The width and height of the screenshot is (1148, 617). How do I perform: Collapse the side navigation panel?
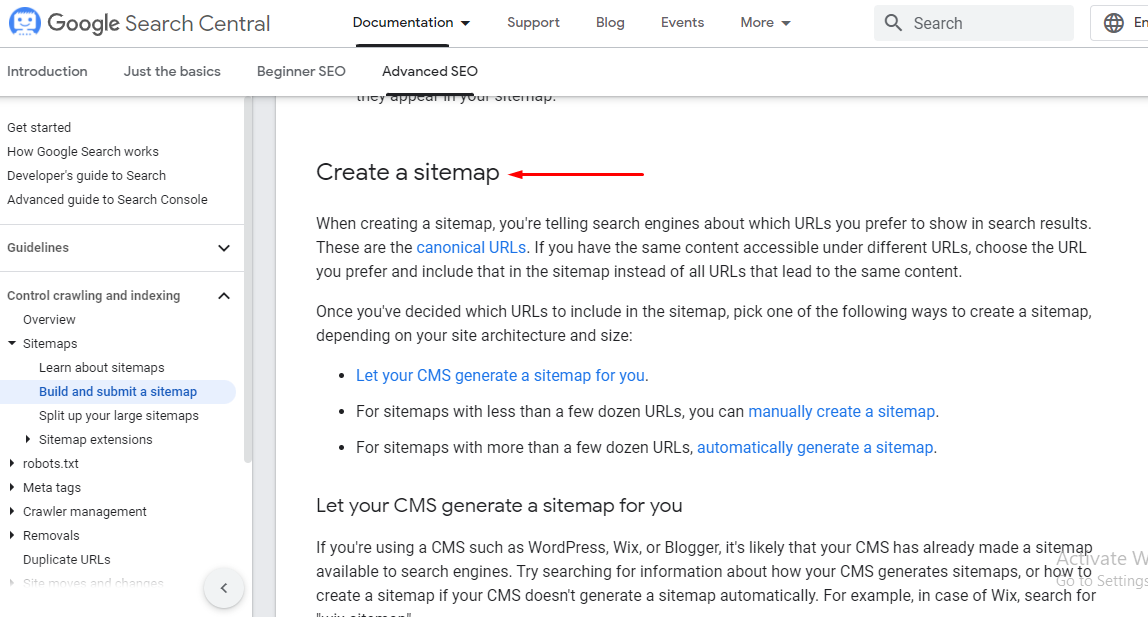224,588
